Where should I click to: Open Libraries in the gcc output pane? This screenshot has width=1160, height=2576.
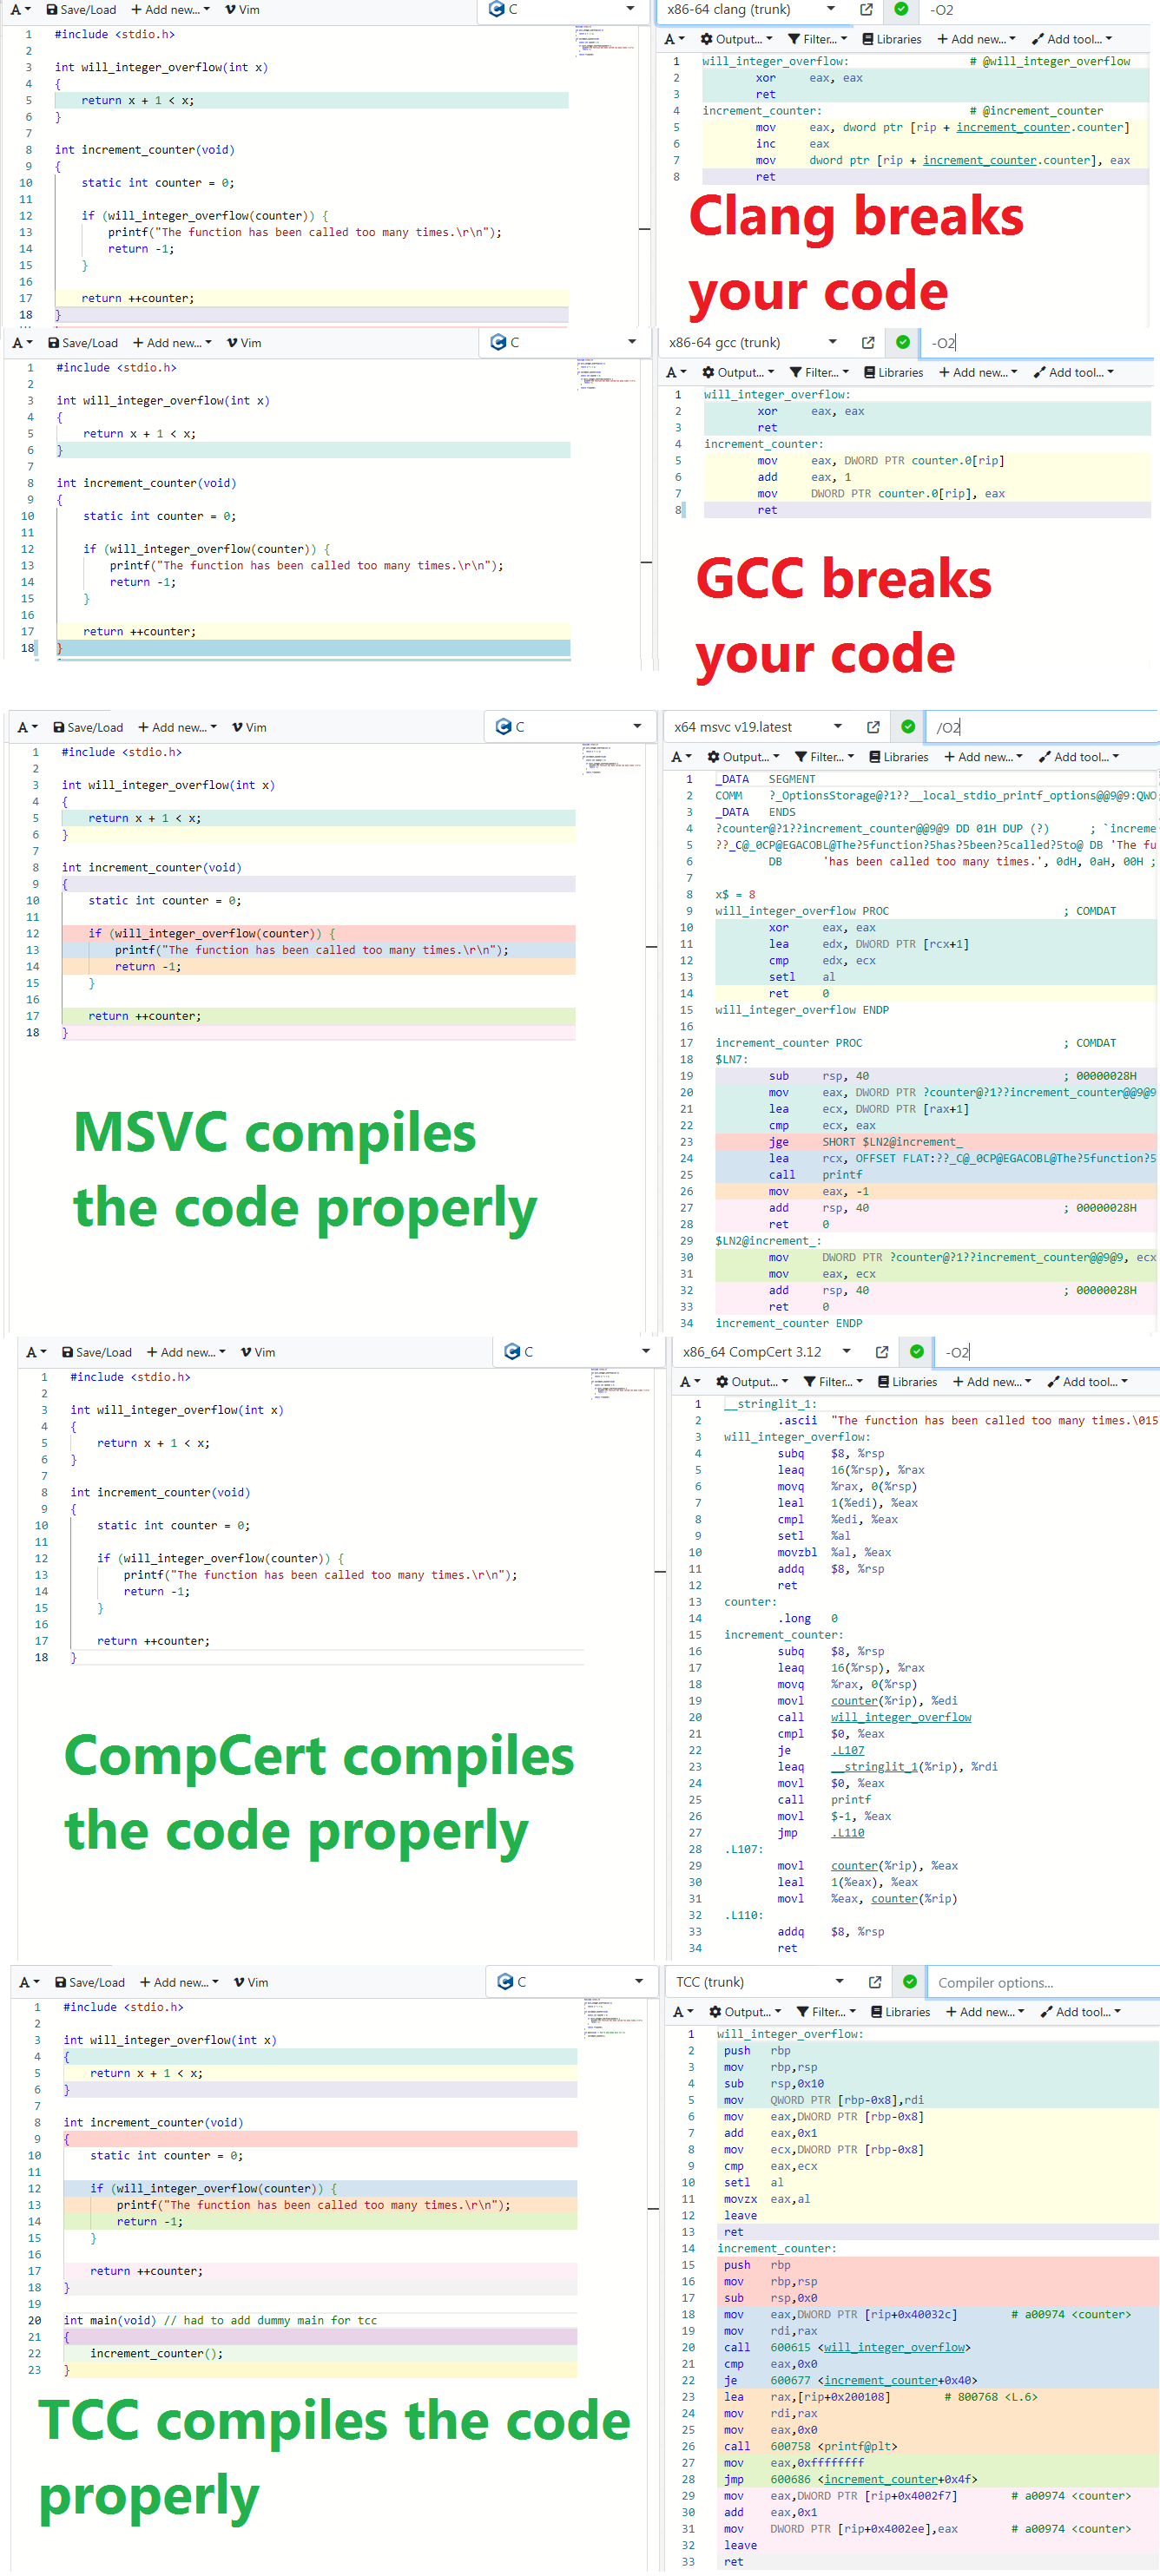click(894, 373)
